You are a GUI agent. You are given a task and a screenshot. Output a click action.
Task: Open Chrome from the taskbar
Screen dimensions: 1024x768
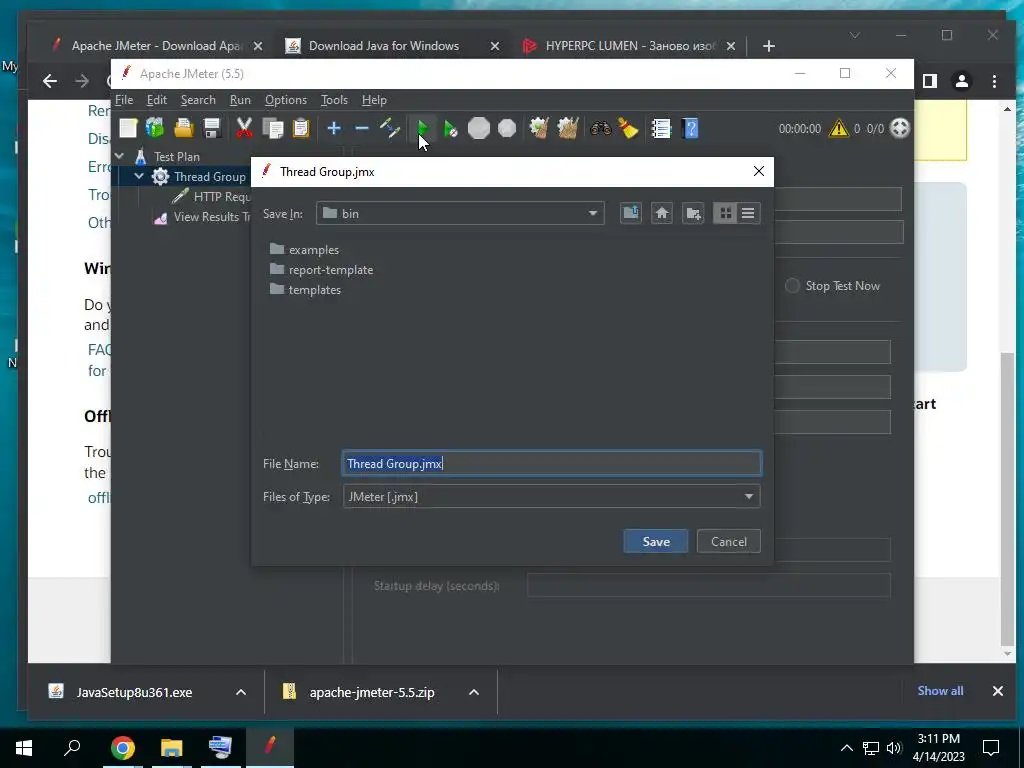123,747
